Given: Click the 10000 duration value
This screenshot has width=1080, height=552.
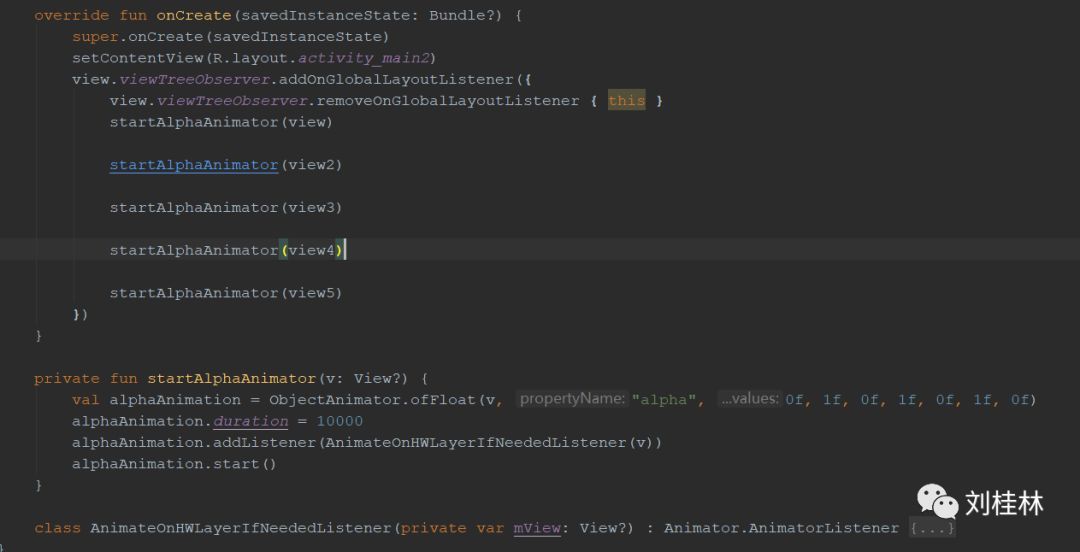Looking at the screenshot, I should (x=340, y=421).
